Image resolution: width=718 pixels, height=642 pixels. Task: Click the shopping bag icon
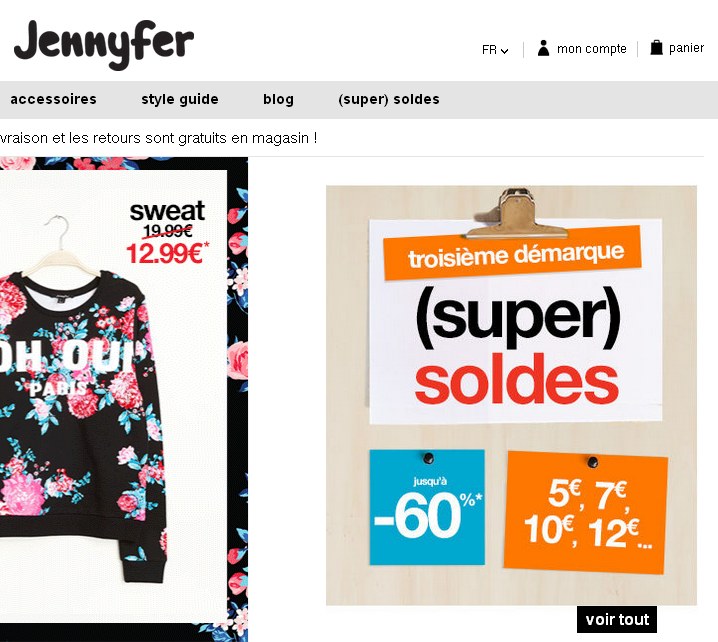coord(656,48)
